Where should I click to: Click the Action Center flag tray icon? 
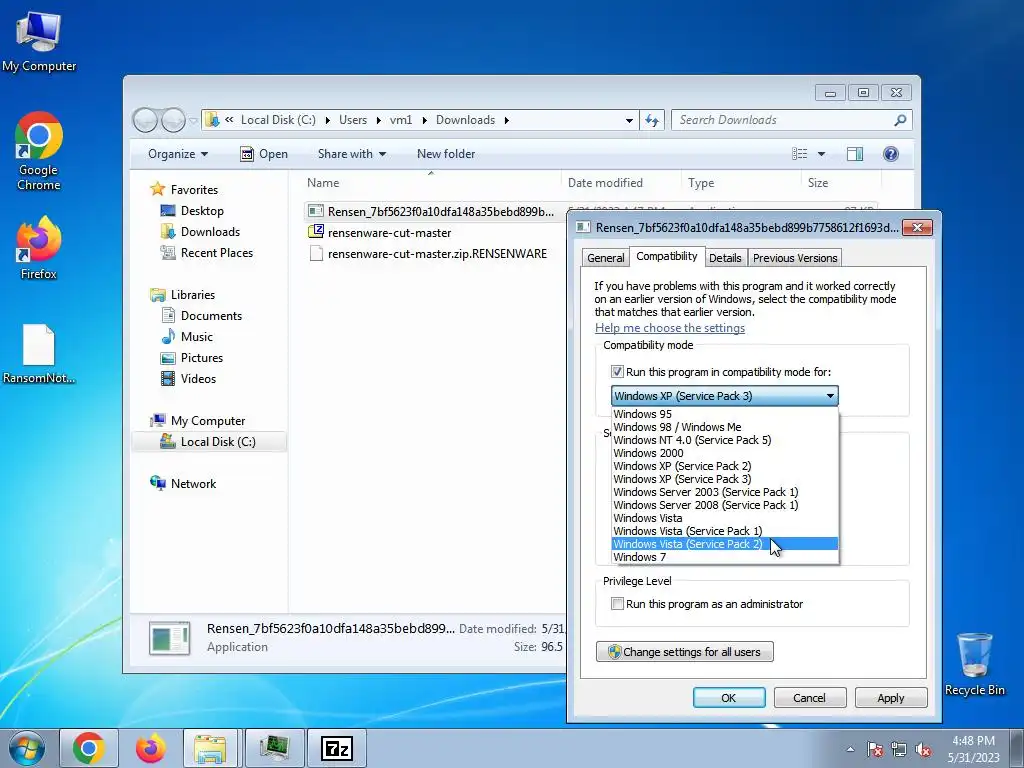click(875, 749)
